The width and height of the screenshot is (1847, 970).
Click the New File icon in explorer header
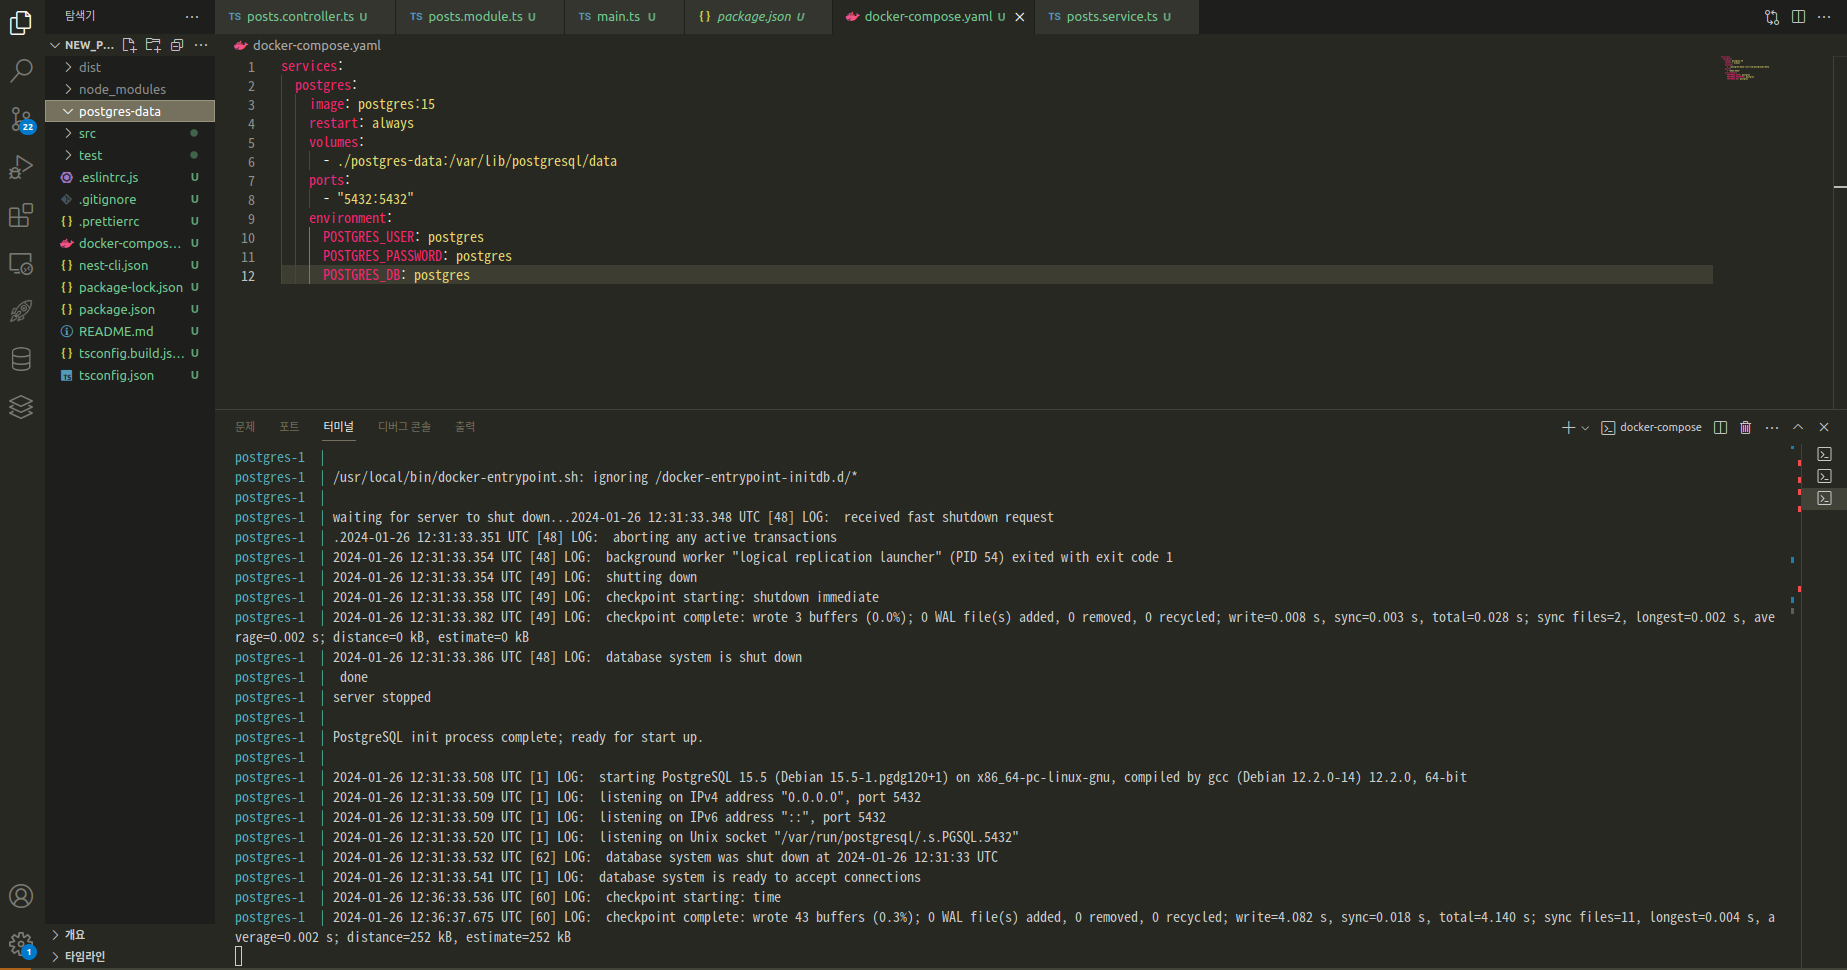[129, 45]
